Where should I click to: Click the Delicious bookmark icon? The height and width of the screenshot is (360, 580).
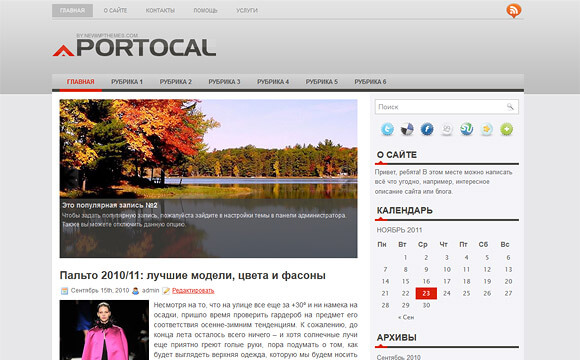407,129
